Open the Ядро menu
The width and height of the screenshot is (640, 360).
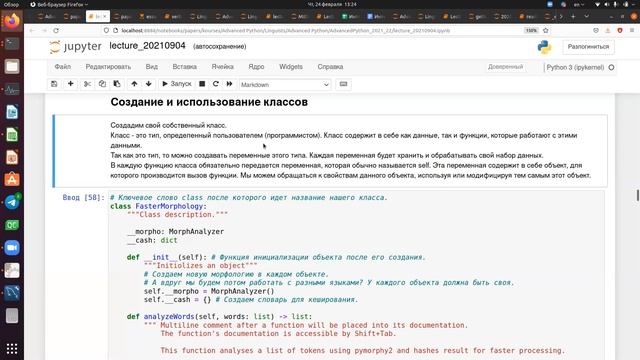(256, 67)
